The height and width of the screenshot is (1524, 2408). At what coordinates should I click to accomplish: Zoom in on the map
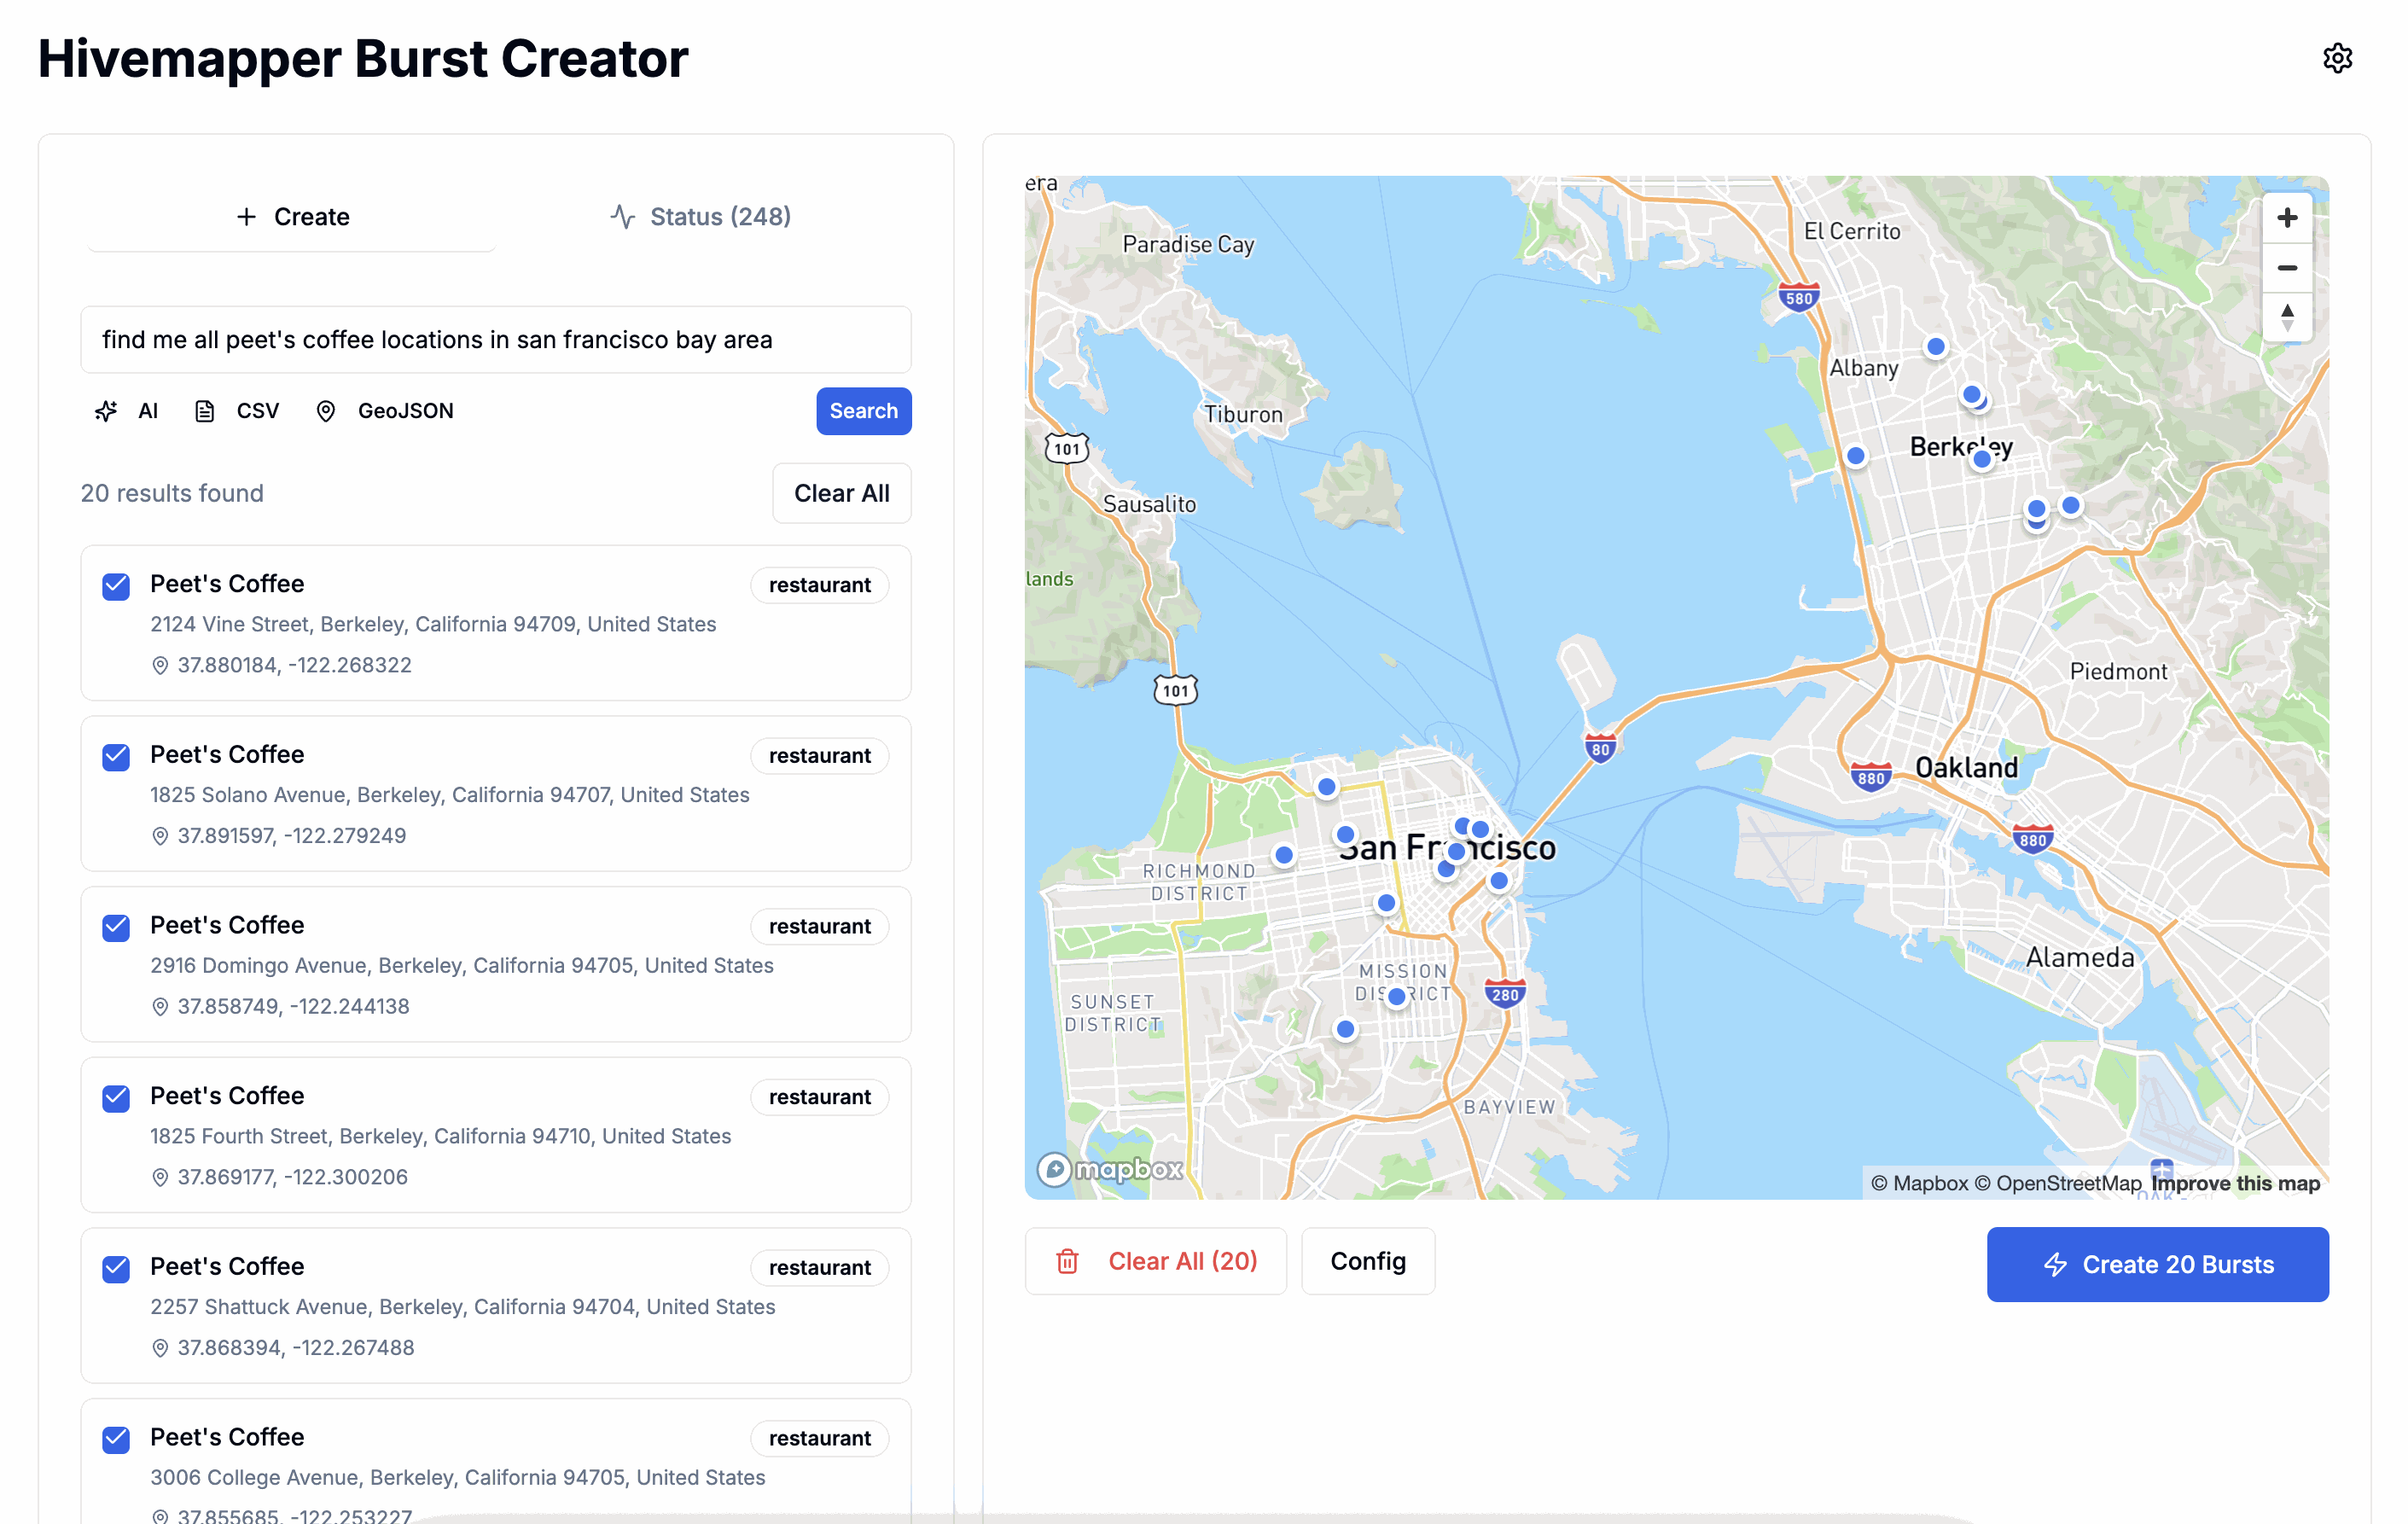[2286, 218]
